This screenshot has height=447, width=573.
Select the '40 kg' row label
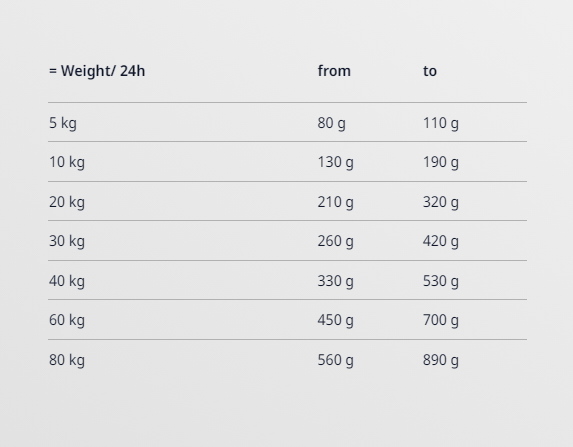point(67,281)
